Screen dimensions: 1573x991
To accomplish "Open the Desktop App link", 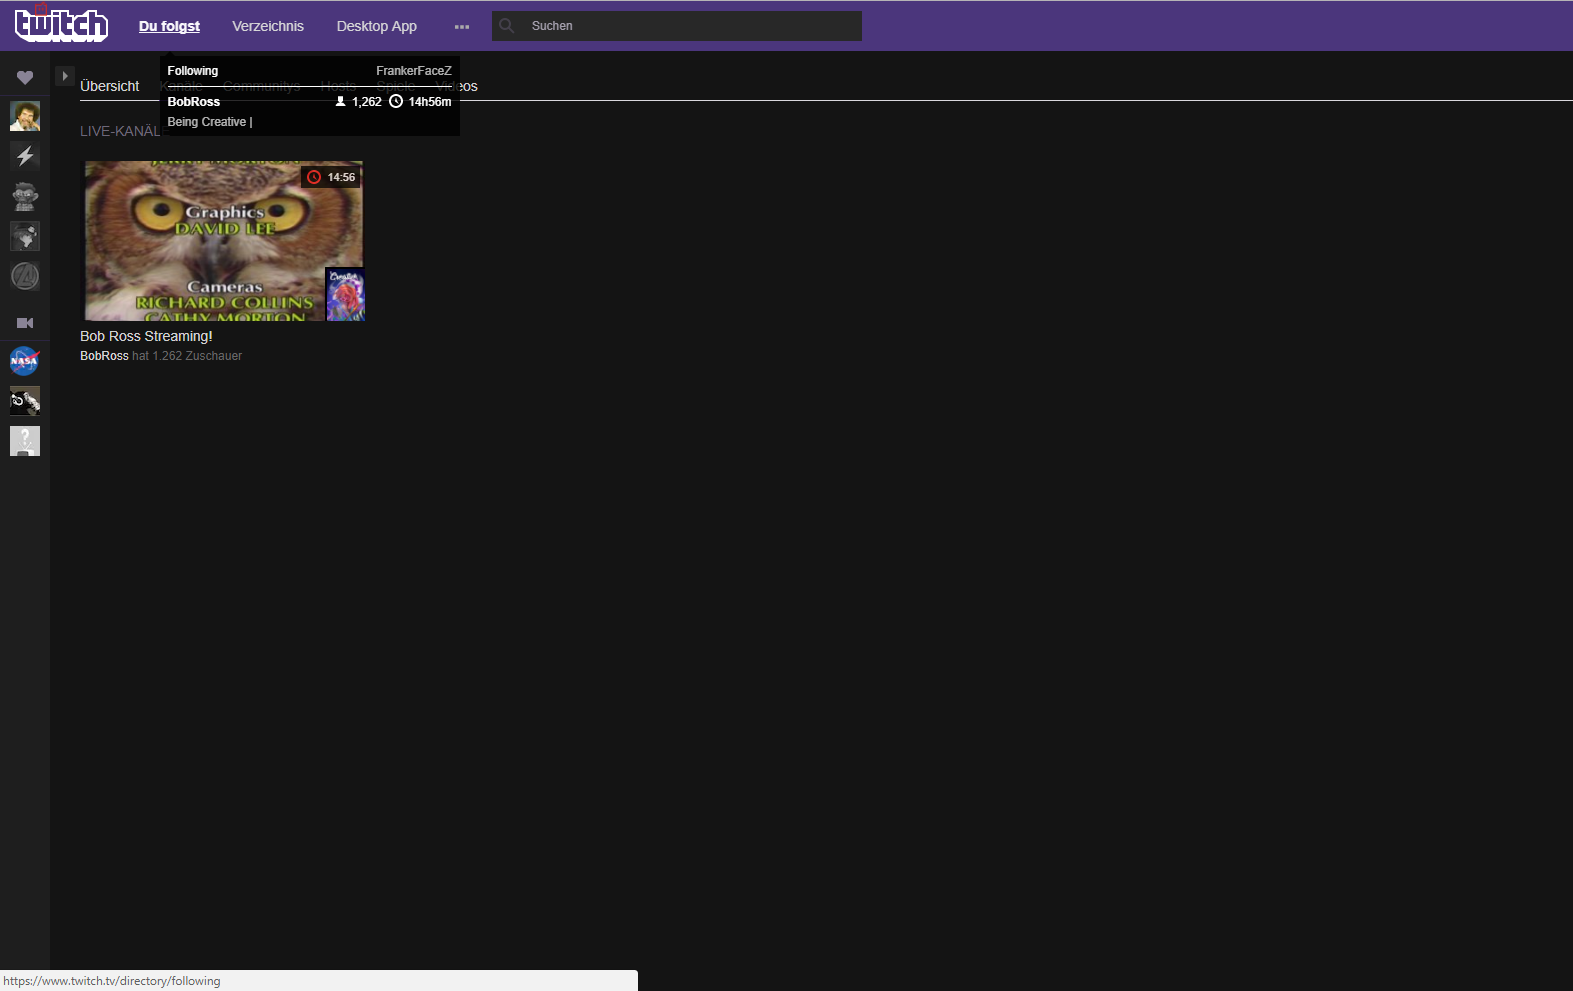I will 376,26.
